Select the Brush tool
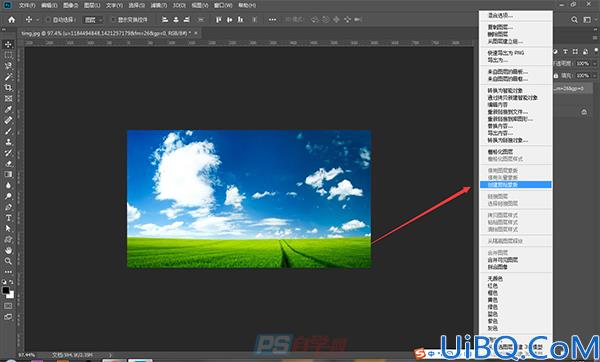 pos(8,131)
